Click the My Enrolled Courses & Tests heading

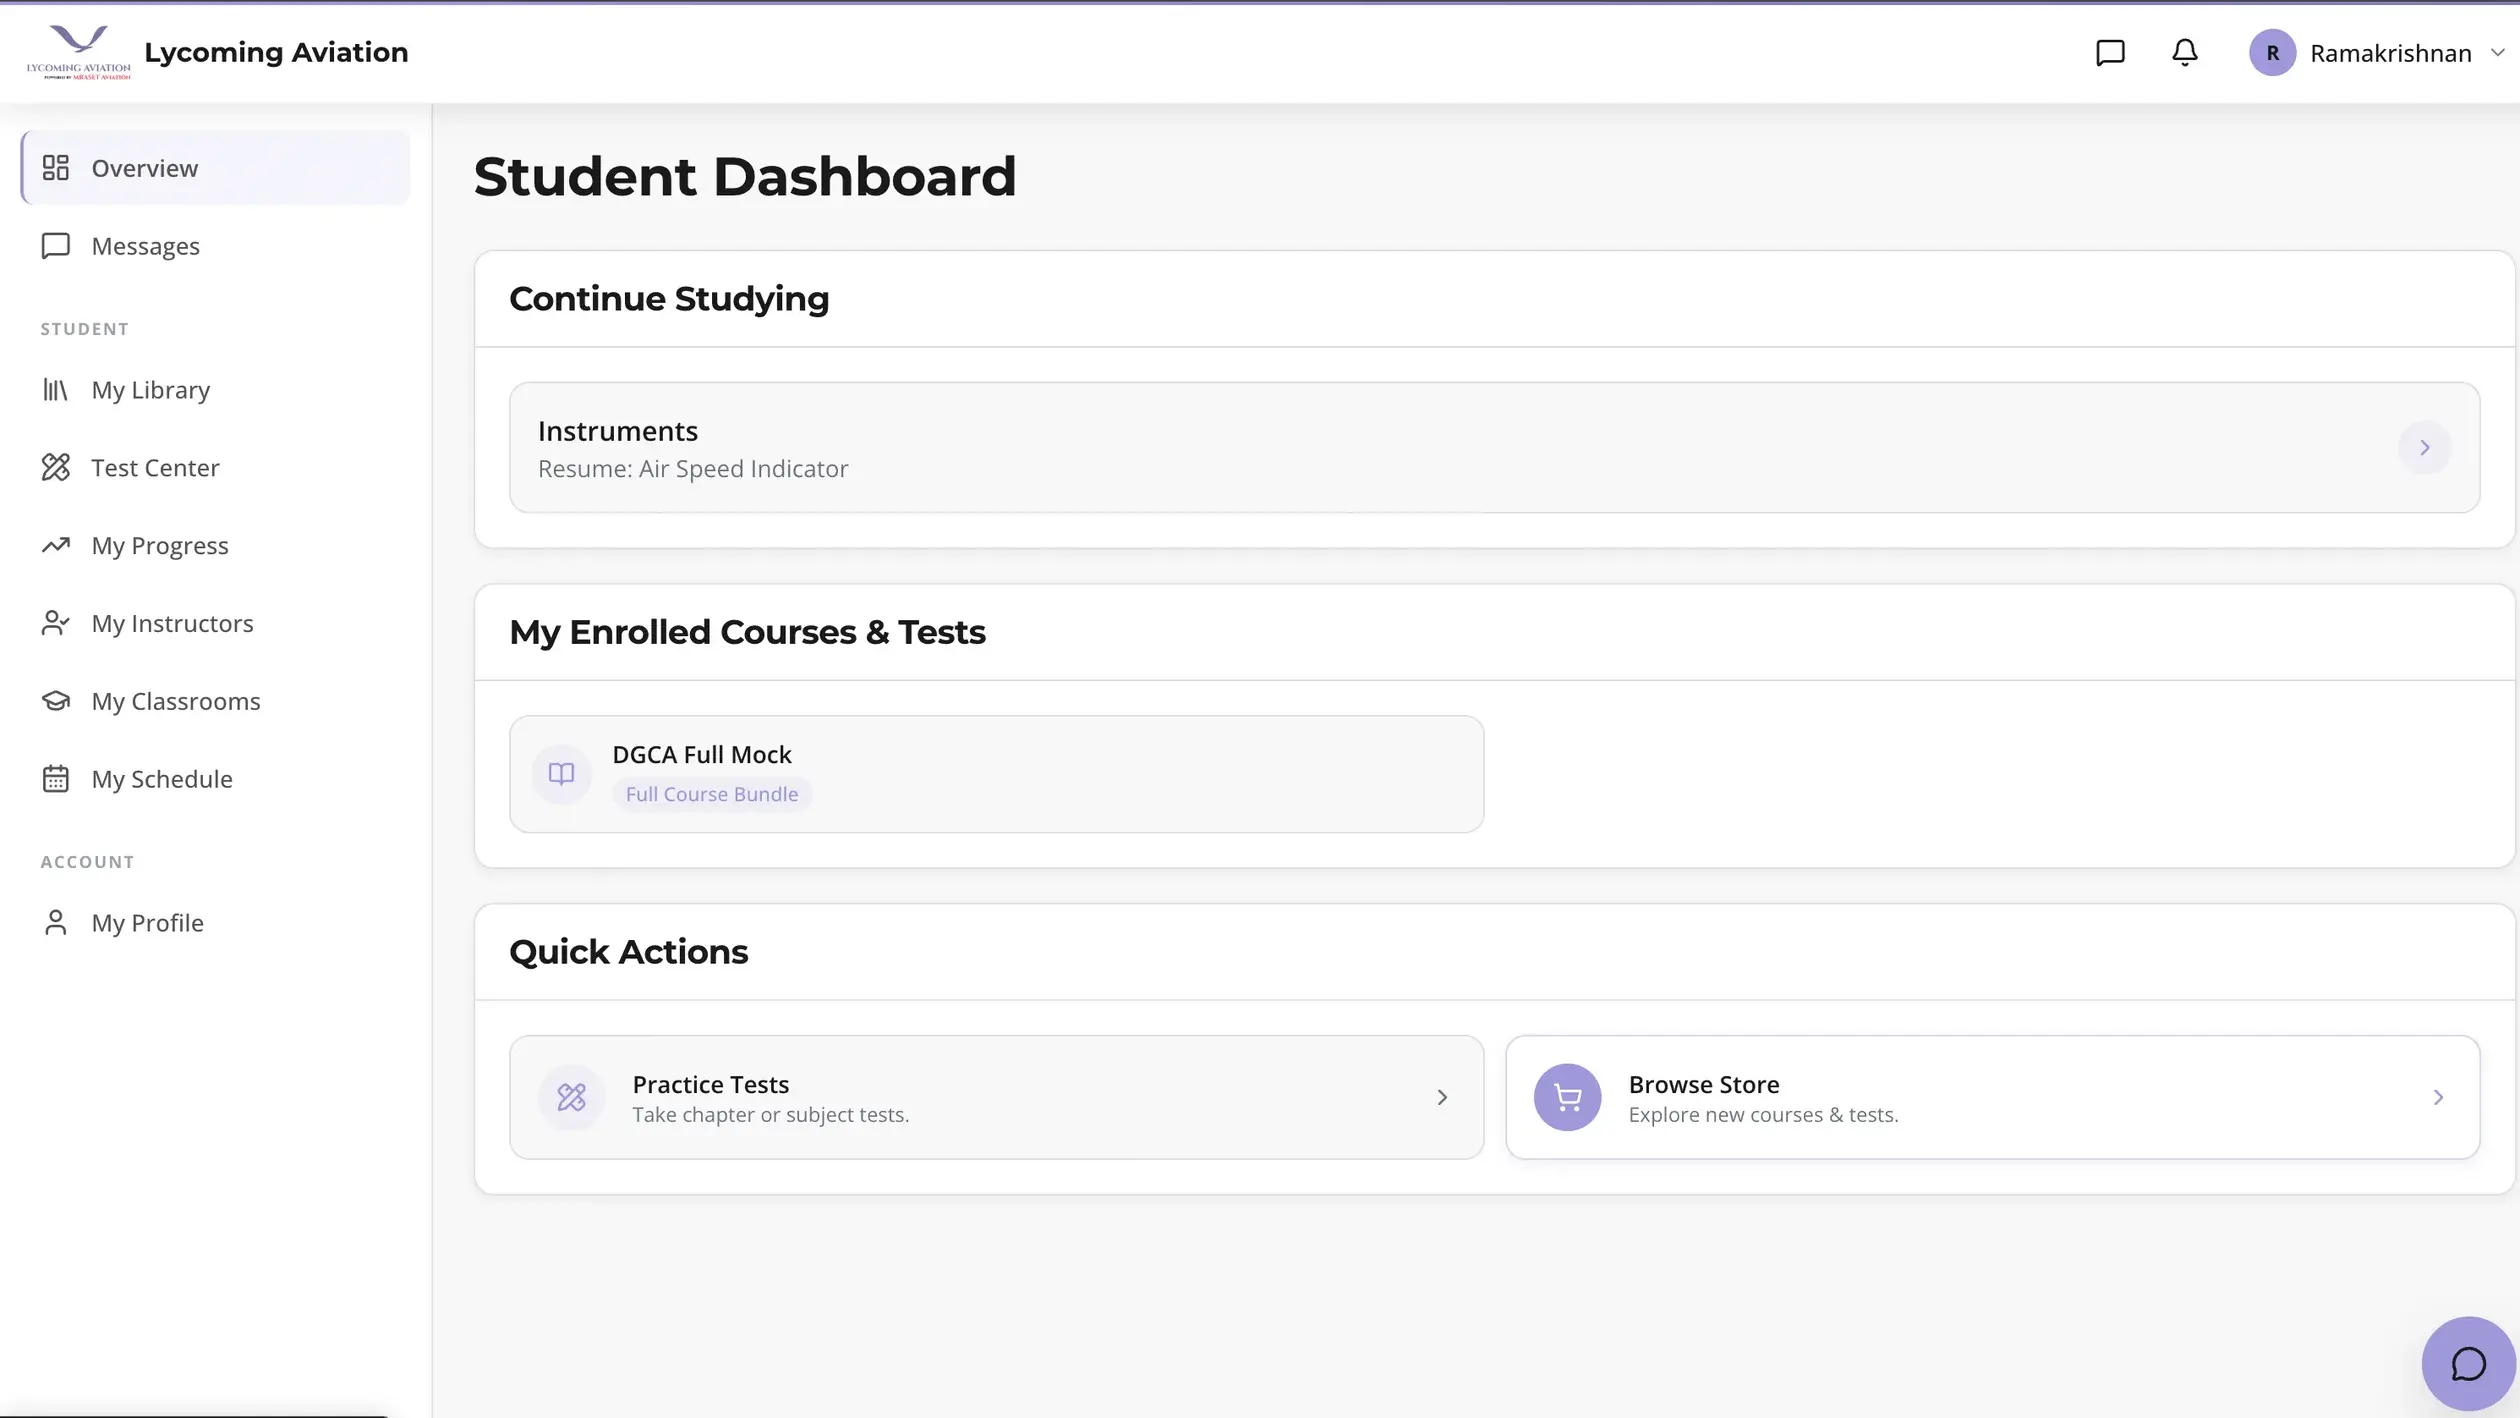click(x=747, y=631)
